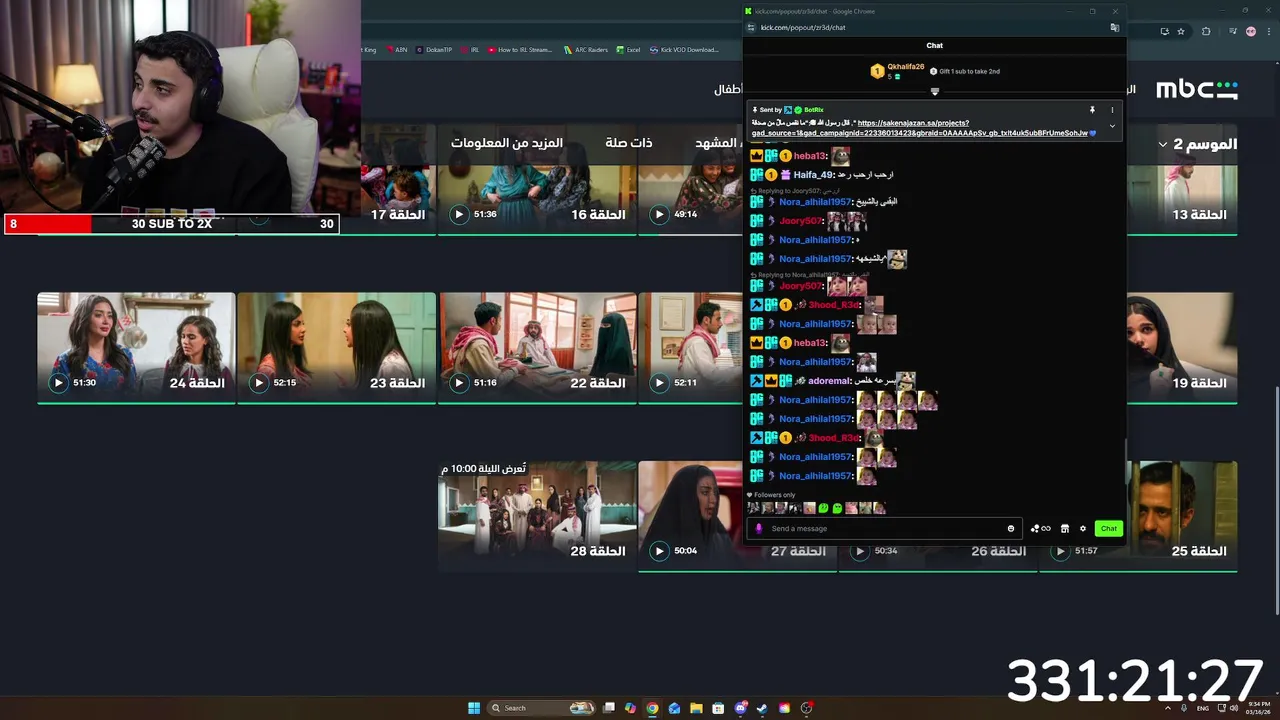Image resolution: width=1280 pixels, height=720 pixels.
Task: Open DokanTIP bookmark
Action: click(434, 49)
